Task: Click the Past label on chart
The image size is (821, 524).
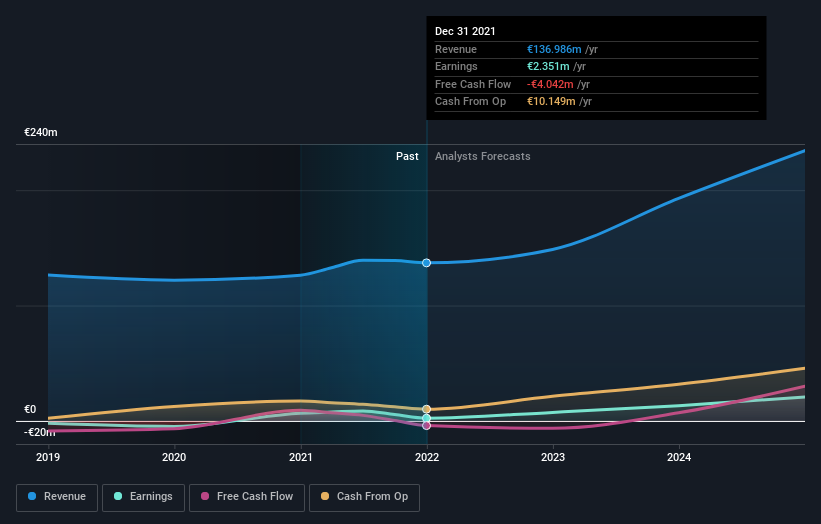Action: (x=407, y=157)
